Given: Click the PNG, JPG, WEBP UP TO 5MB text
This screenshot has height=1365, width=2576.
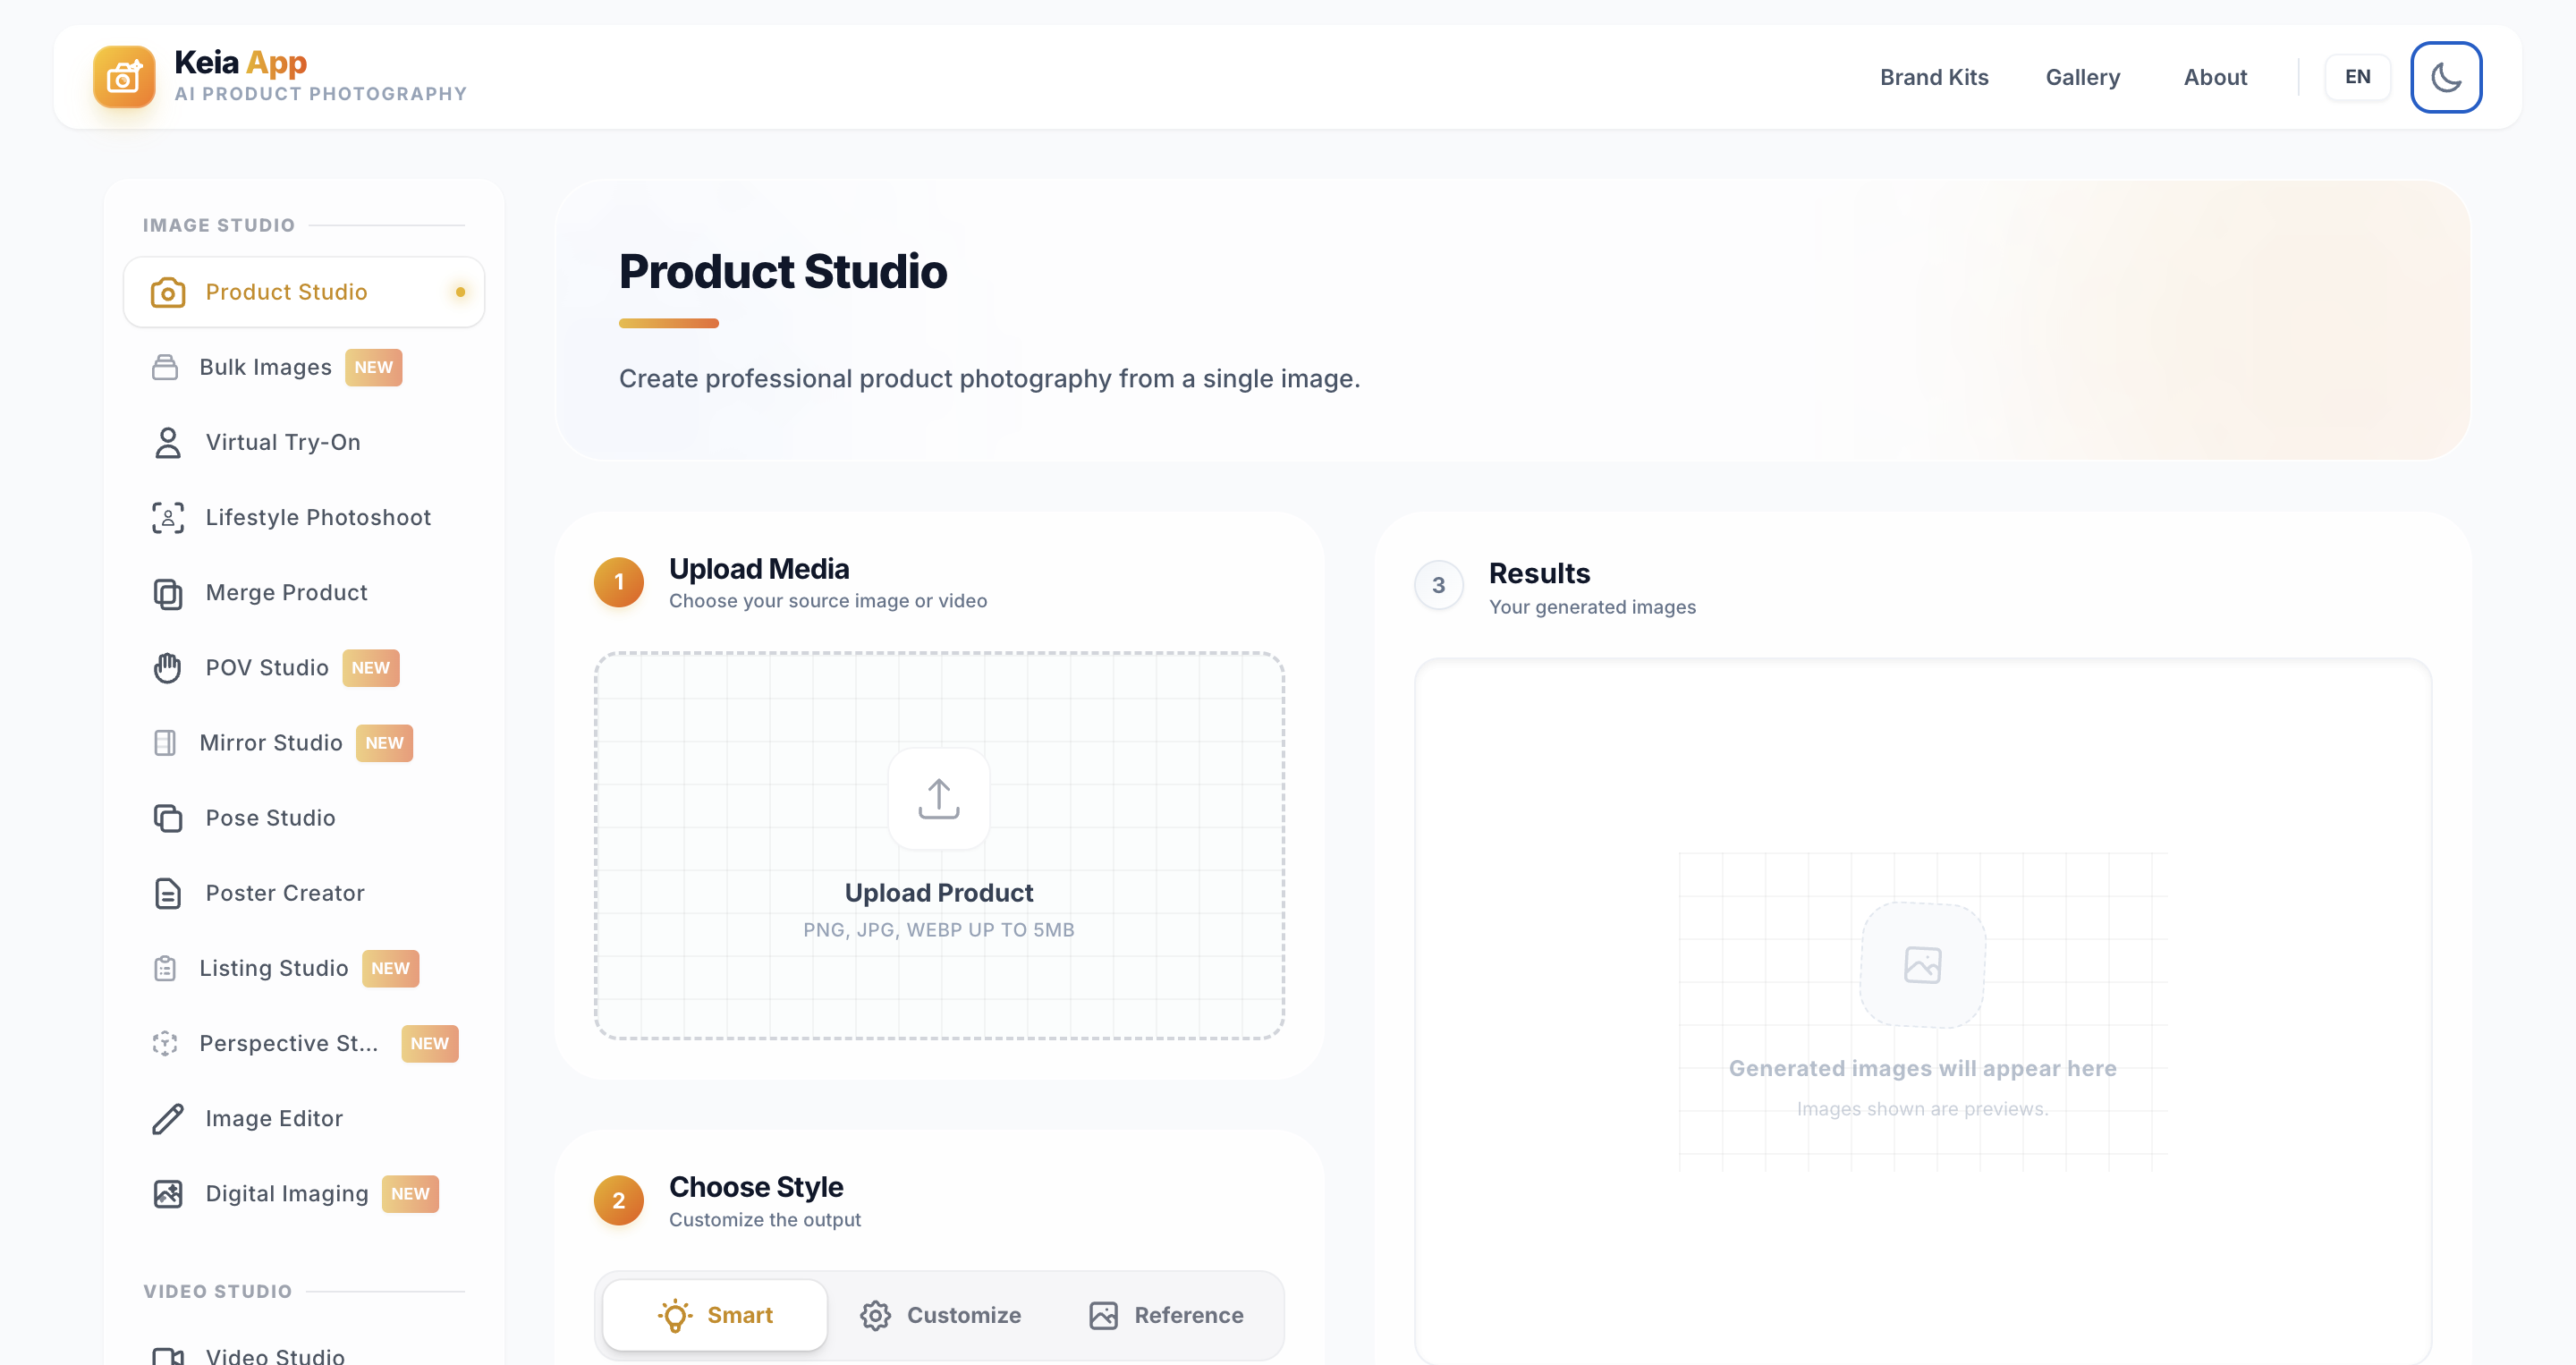Looking at the screenshot, I should pos(939,930).
